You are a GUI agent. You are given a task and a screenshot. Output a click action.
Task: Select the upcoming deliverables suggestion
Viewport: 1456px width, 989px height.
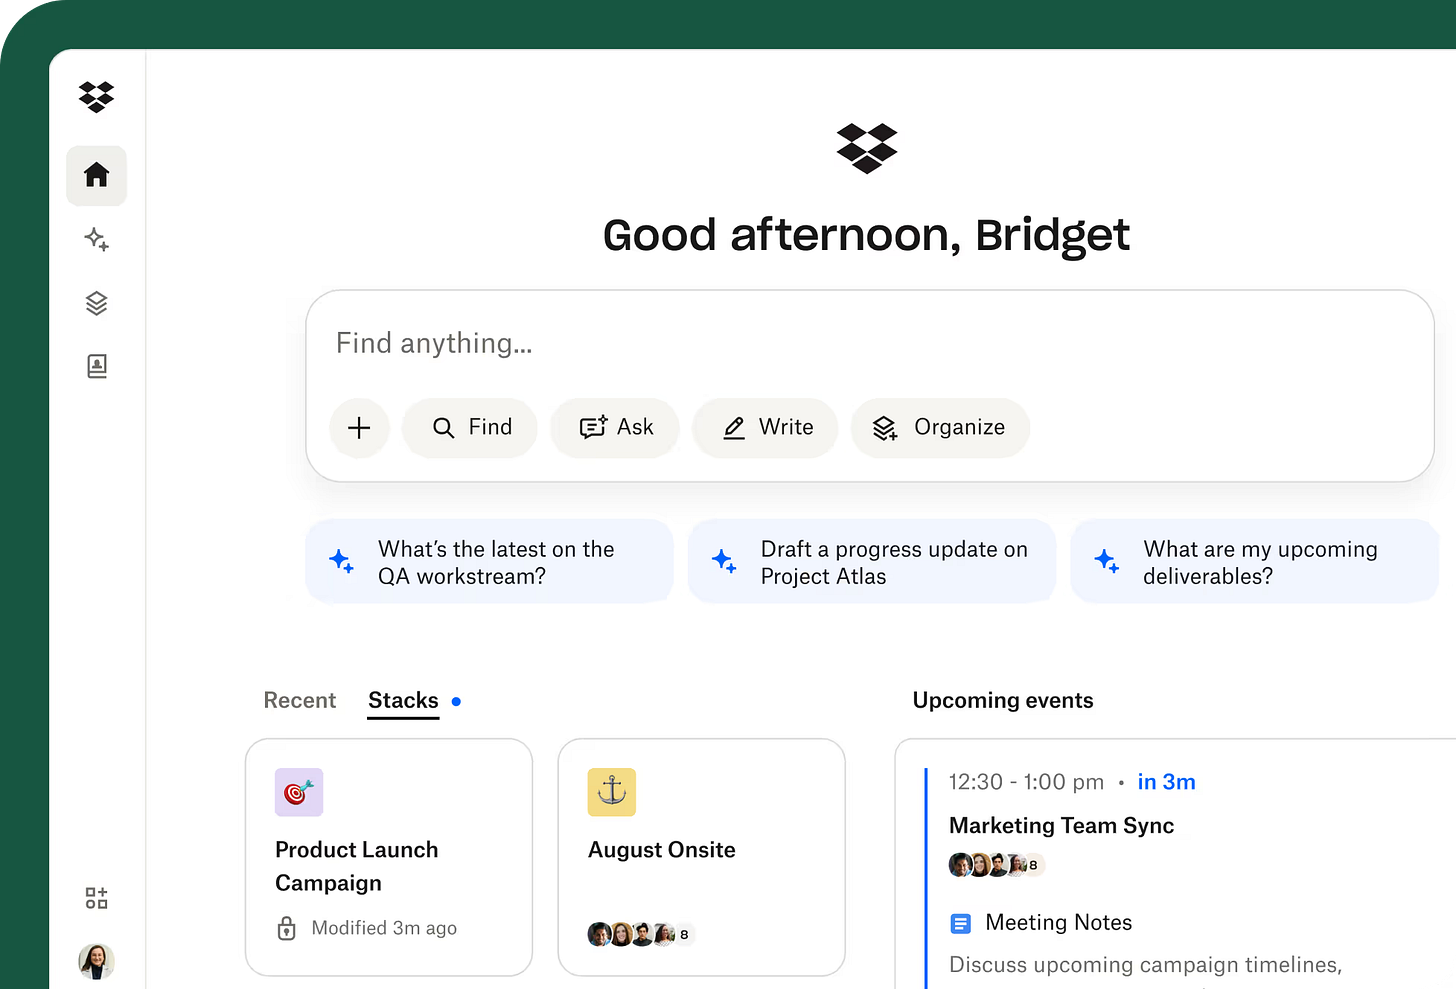1255,561
